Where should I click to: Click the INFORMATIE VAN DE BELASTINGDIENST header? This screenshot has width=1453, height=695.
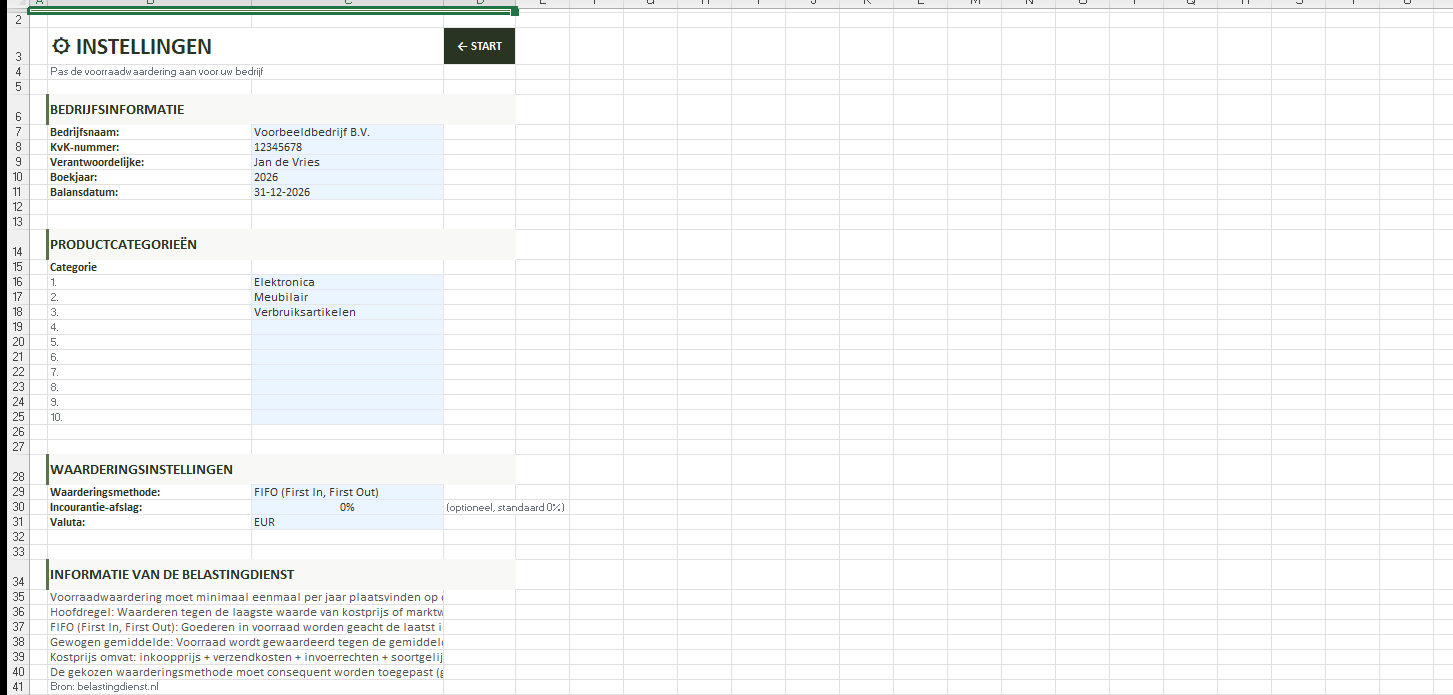pyautogui.click(x=172, y=575)
